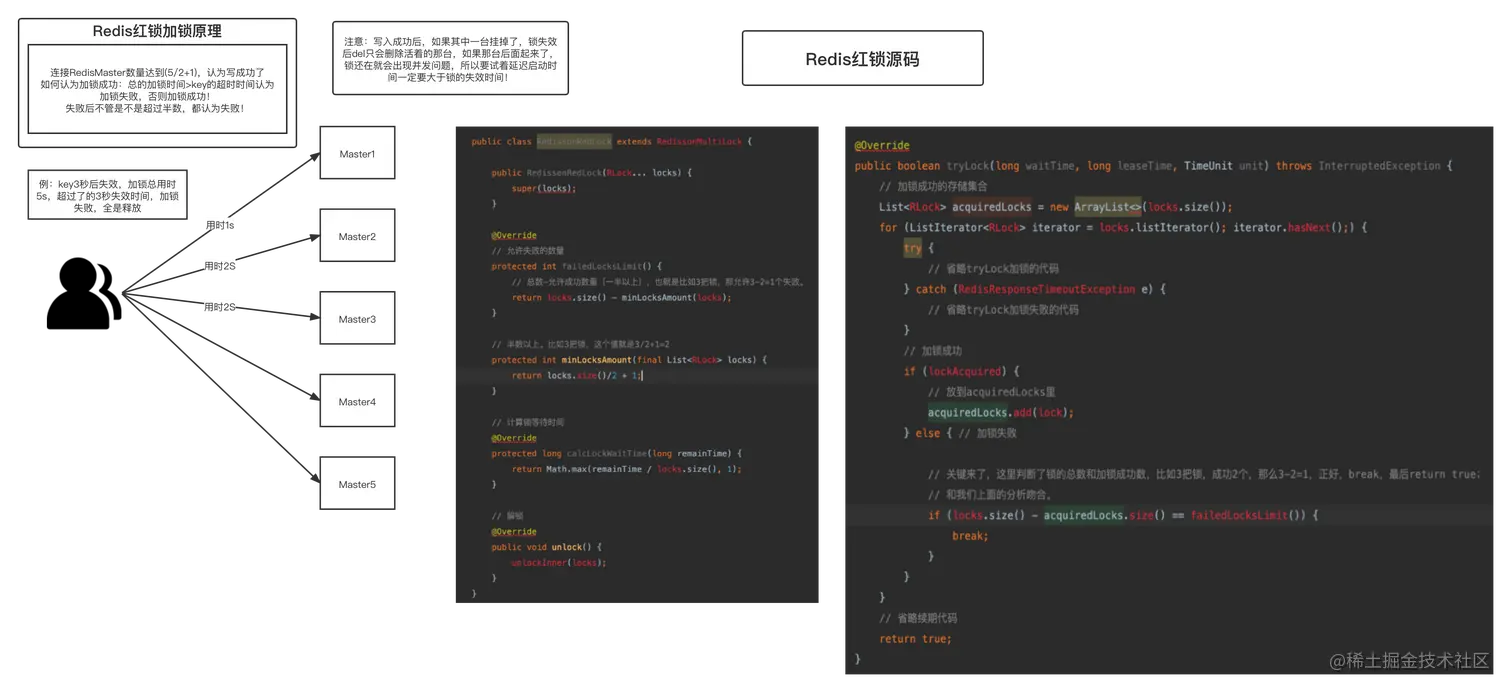This screenshot has height=693, width=1512.
Task: Click the 稀土掘金技术社区 watermark text
Action: [x=1410, y=661]
